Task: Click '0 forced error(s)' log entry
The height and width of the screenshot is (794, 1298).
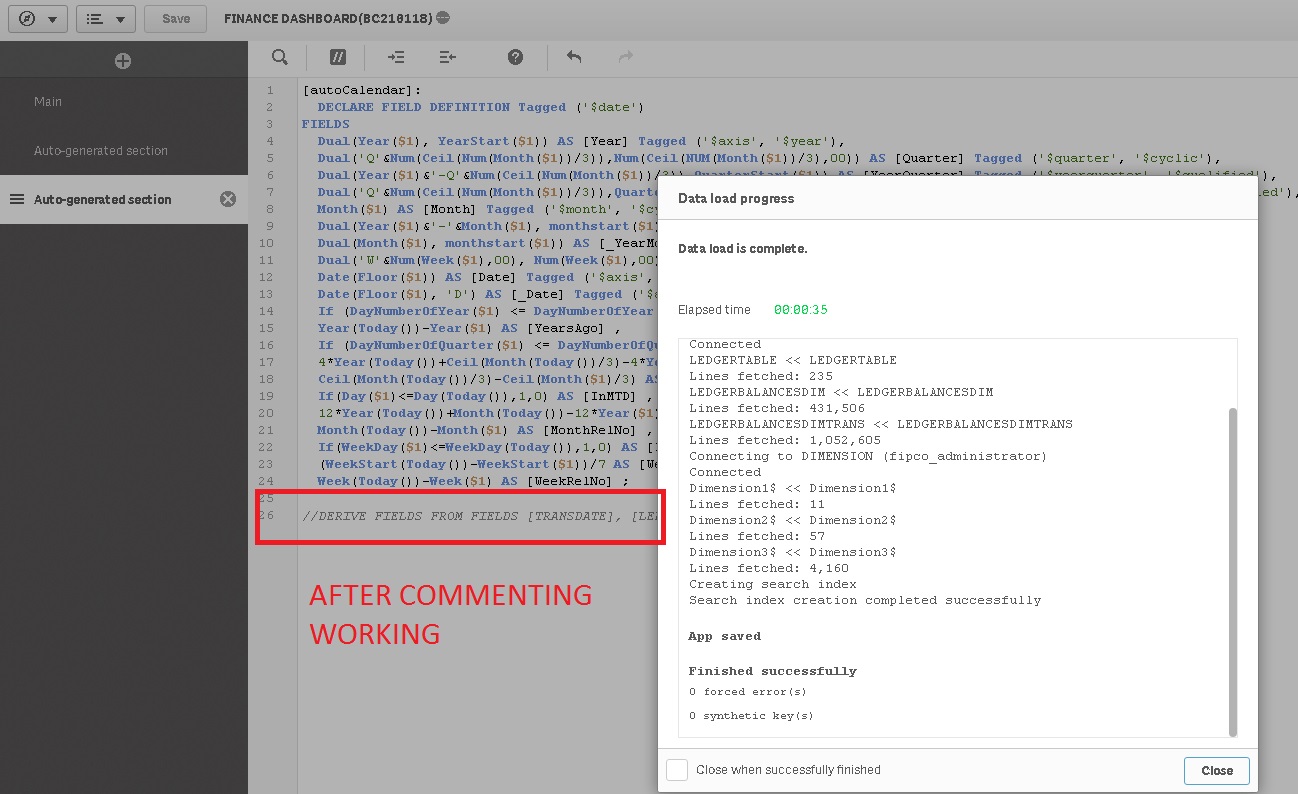Action: tap(748, 692)
